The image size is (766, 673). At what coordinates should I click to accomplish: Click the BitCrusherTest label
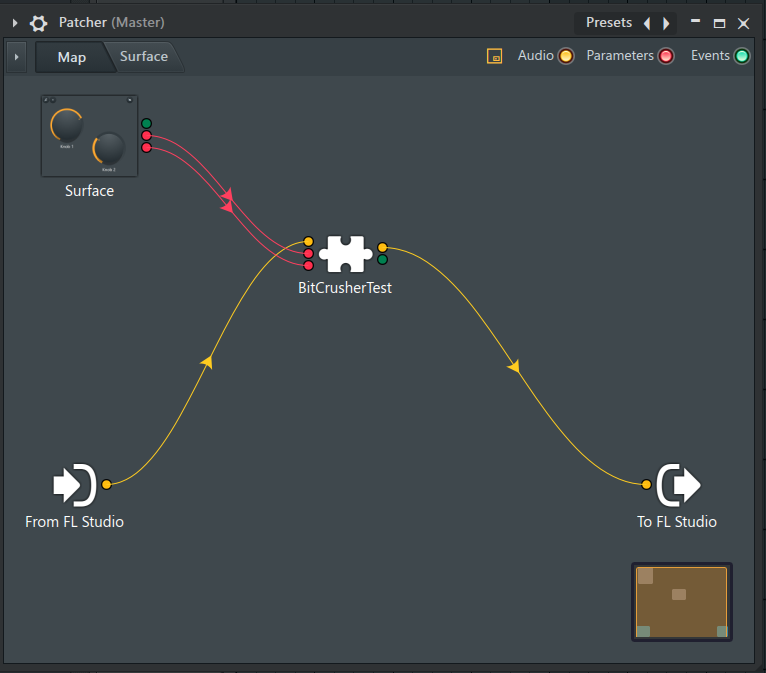345,288
